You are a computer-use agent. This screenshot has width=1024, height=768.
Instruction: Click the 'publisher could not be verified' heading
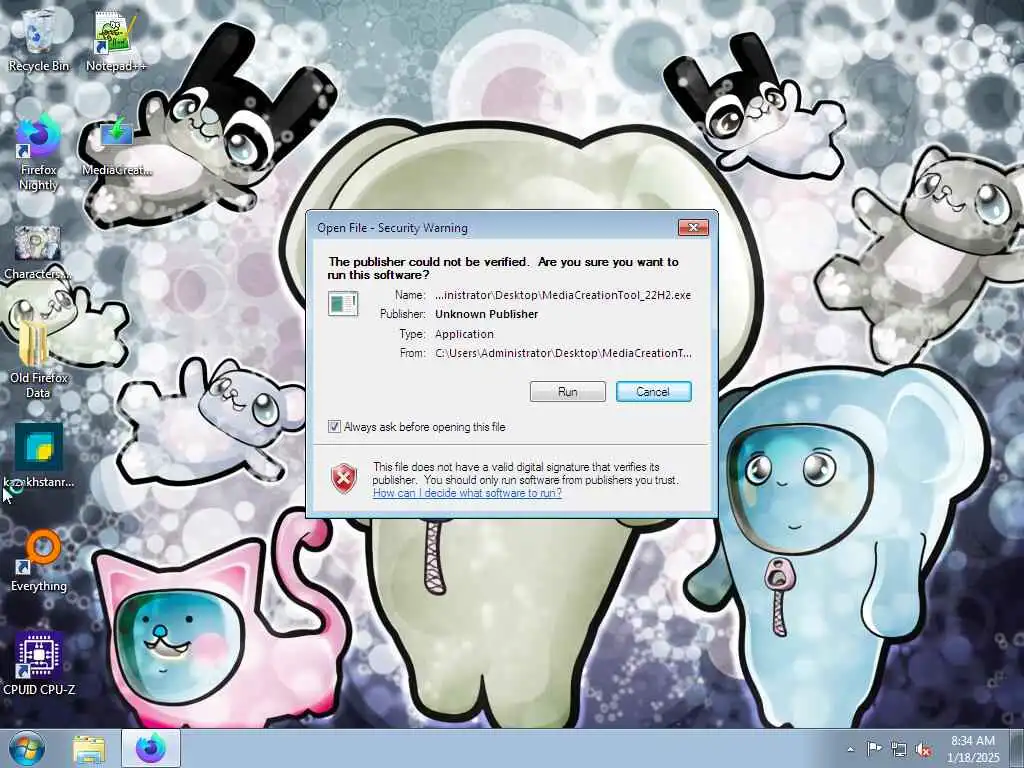(503, 268)
